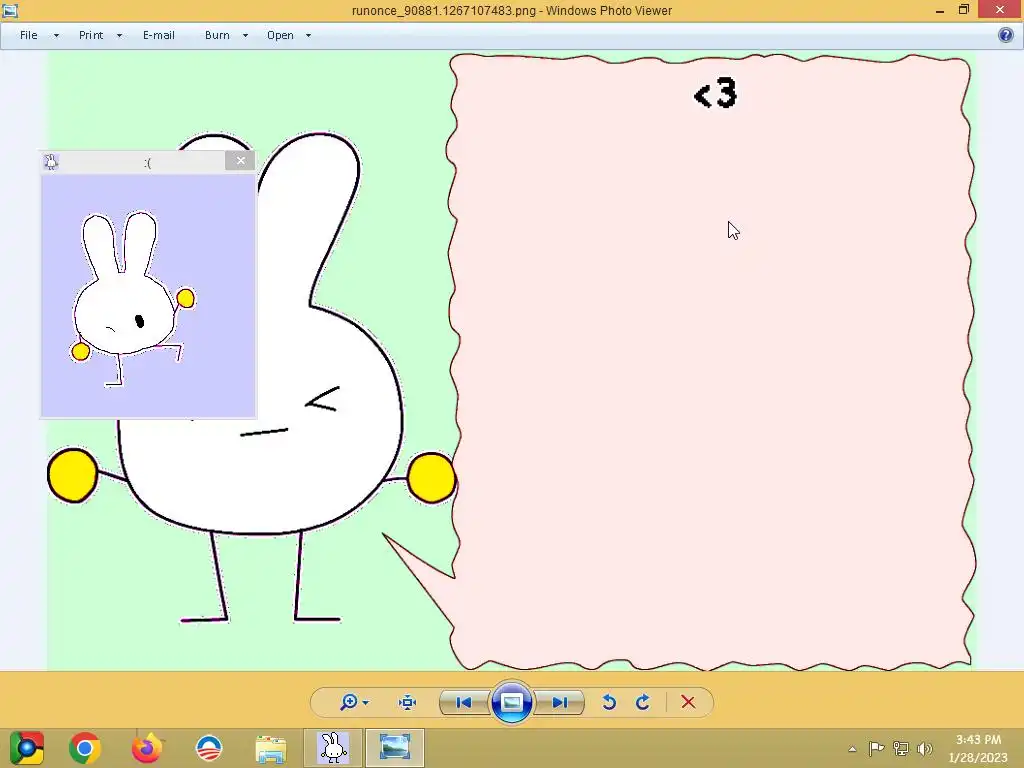Rotate the image counterclockwise
Image resolution: width=1024 pixels, height=768 pixels.
coord(609,702)
